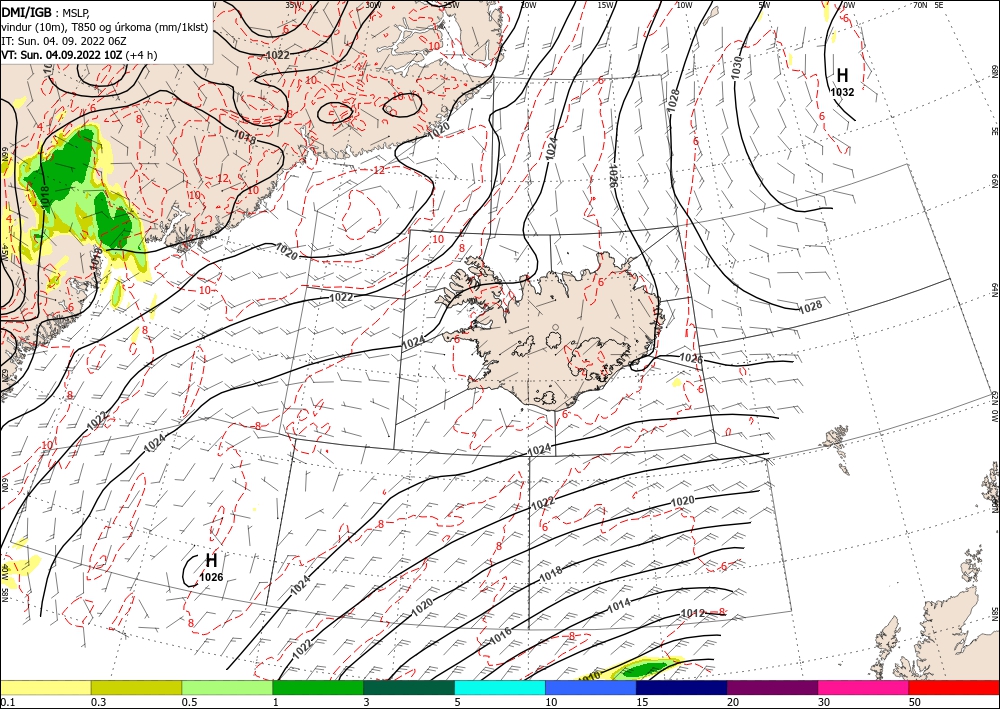The image size is (1000, 709).
Task: Click the '1016' isobar label
Action: [x=501, y=636]
